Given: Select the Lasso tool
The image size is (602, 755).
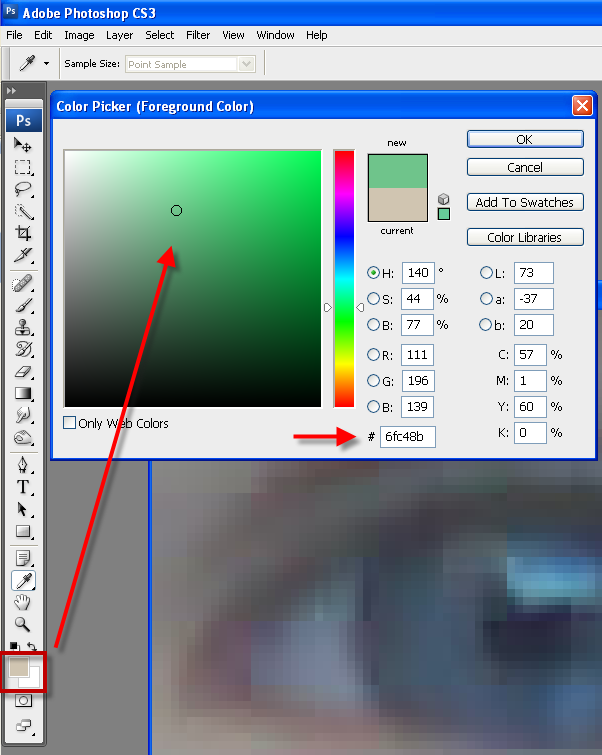Looking at the screenshot, I should pos(23,189).
